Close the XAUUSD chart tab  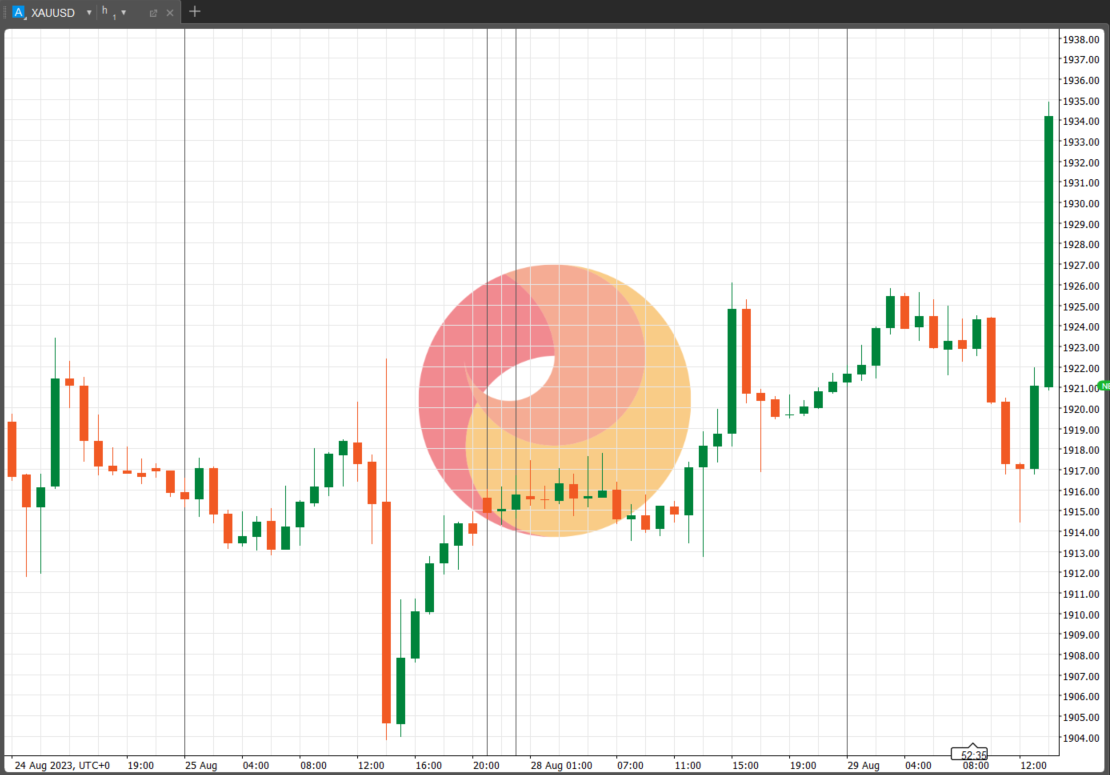(x=170, y=13)
